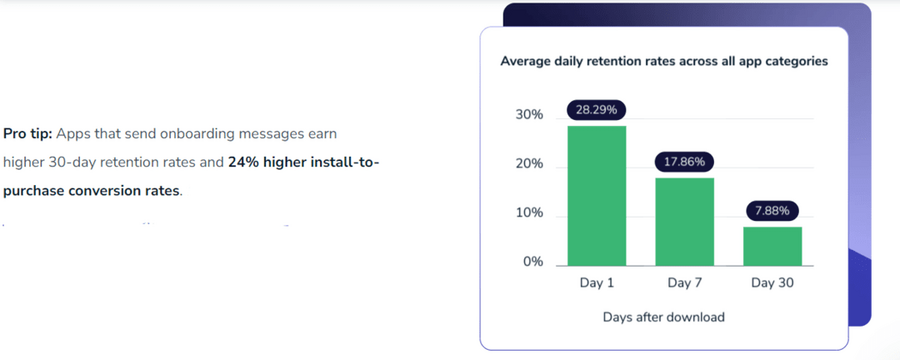This screenshot has height=360, width=900.
Task: Click the 10% y-axis label
Action: pyautogui.click(x=529, y=213)
